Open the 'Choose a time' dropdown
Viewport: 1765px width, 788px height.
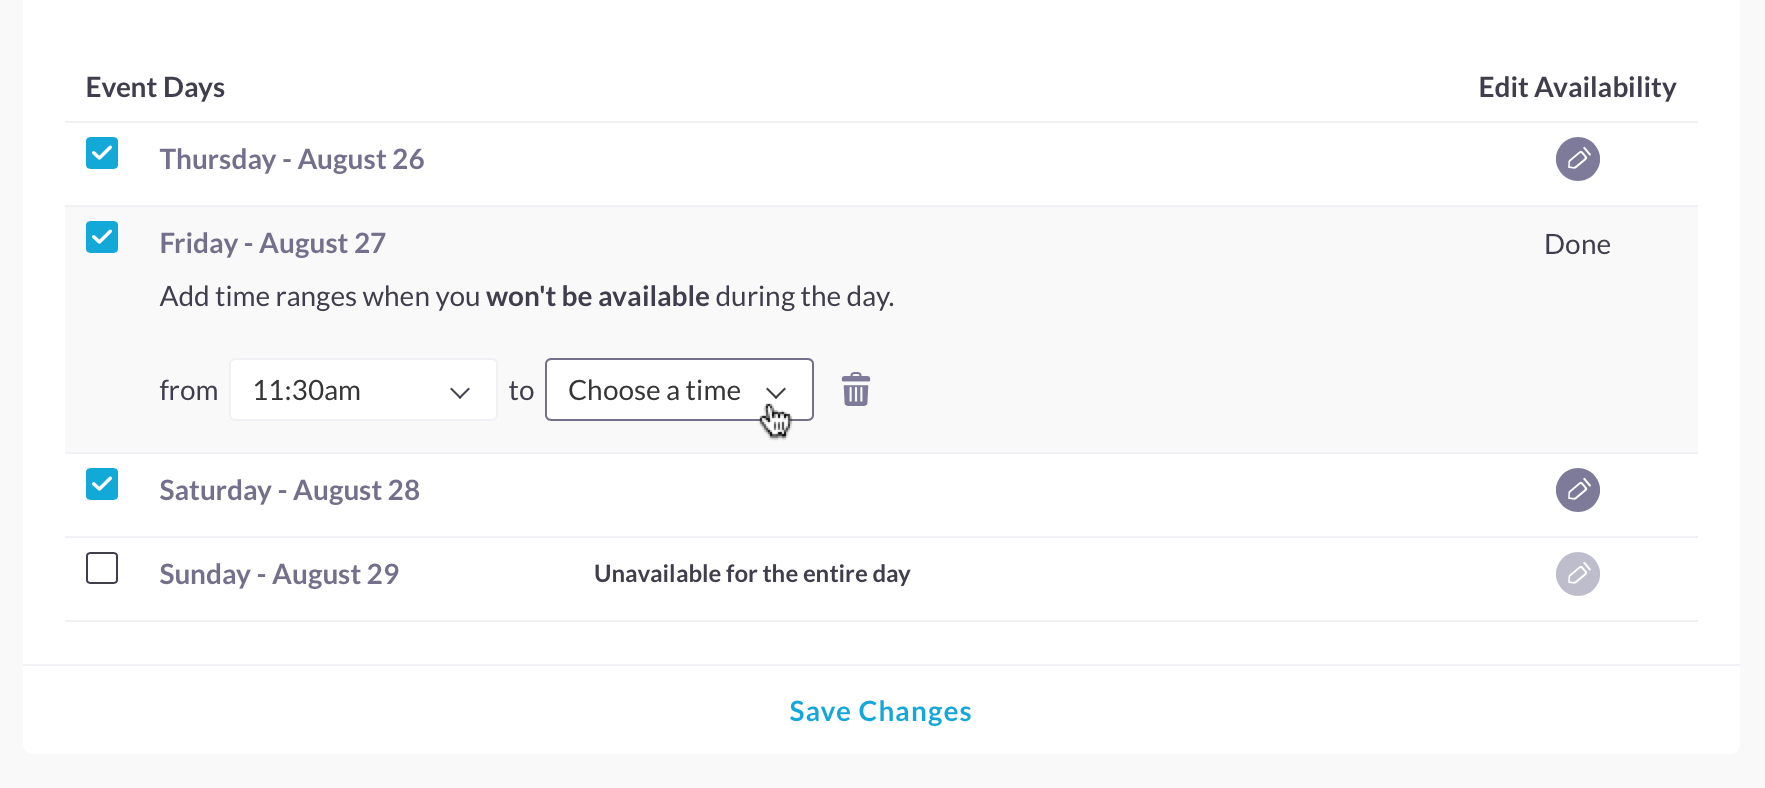tap(679, 390)
